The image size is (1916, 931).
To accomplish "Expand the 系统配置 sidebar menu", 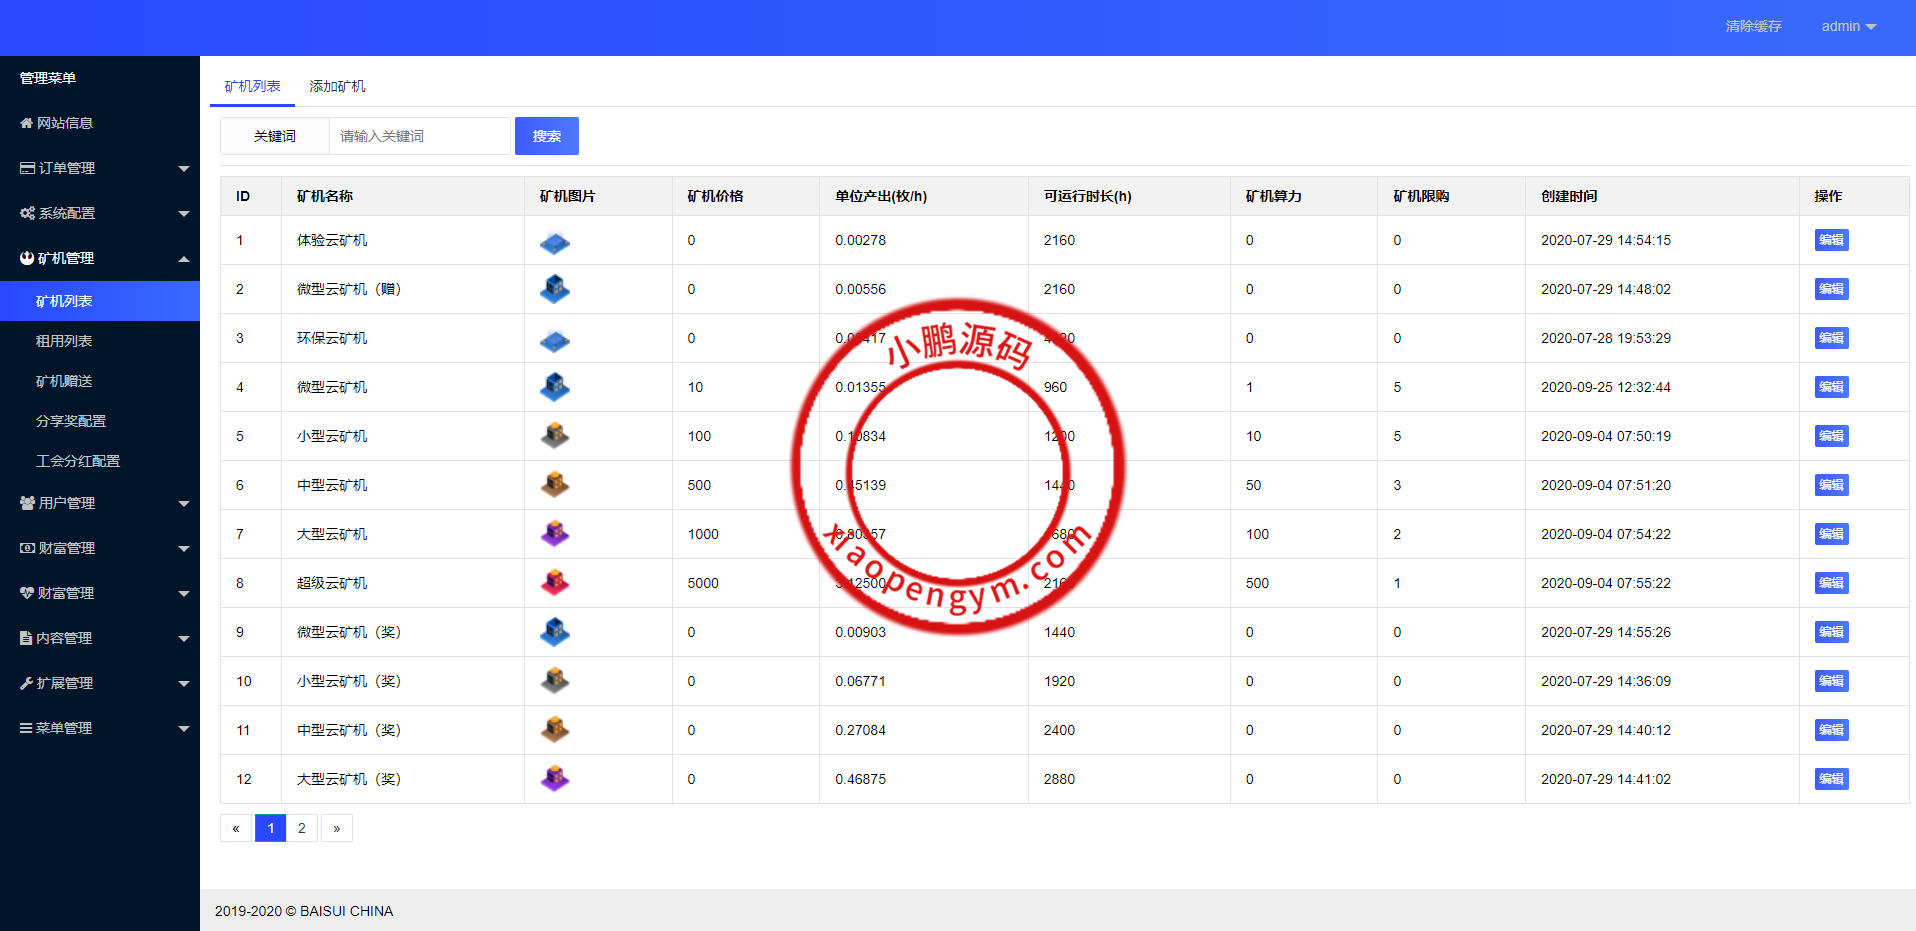I will (100, 213).
